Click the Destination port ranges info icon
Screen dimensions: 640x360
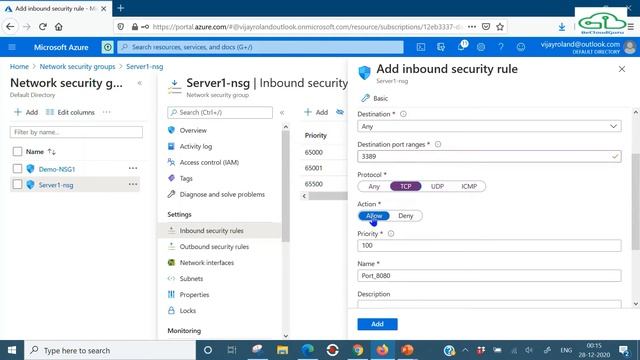(x=438, y=144)
